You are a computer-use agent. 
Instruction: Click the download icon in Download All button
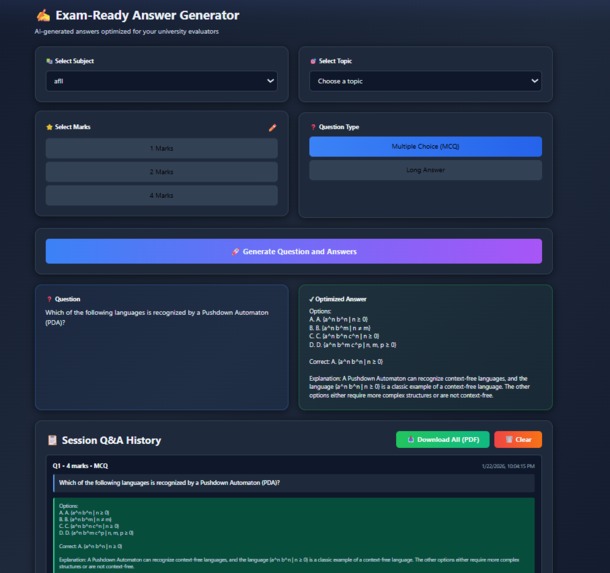point(410,440)
